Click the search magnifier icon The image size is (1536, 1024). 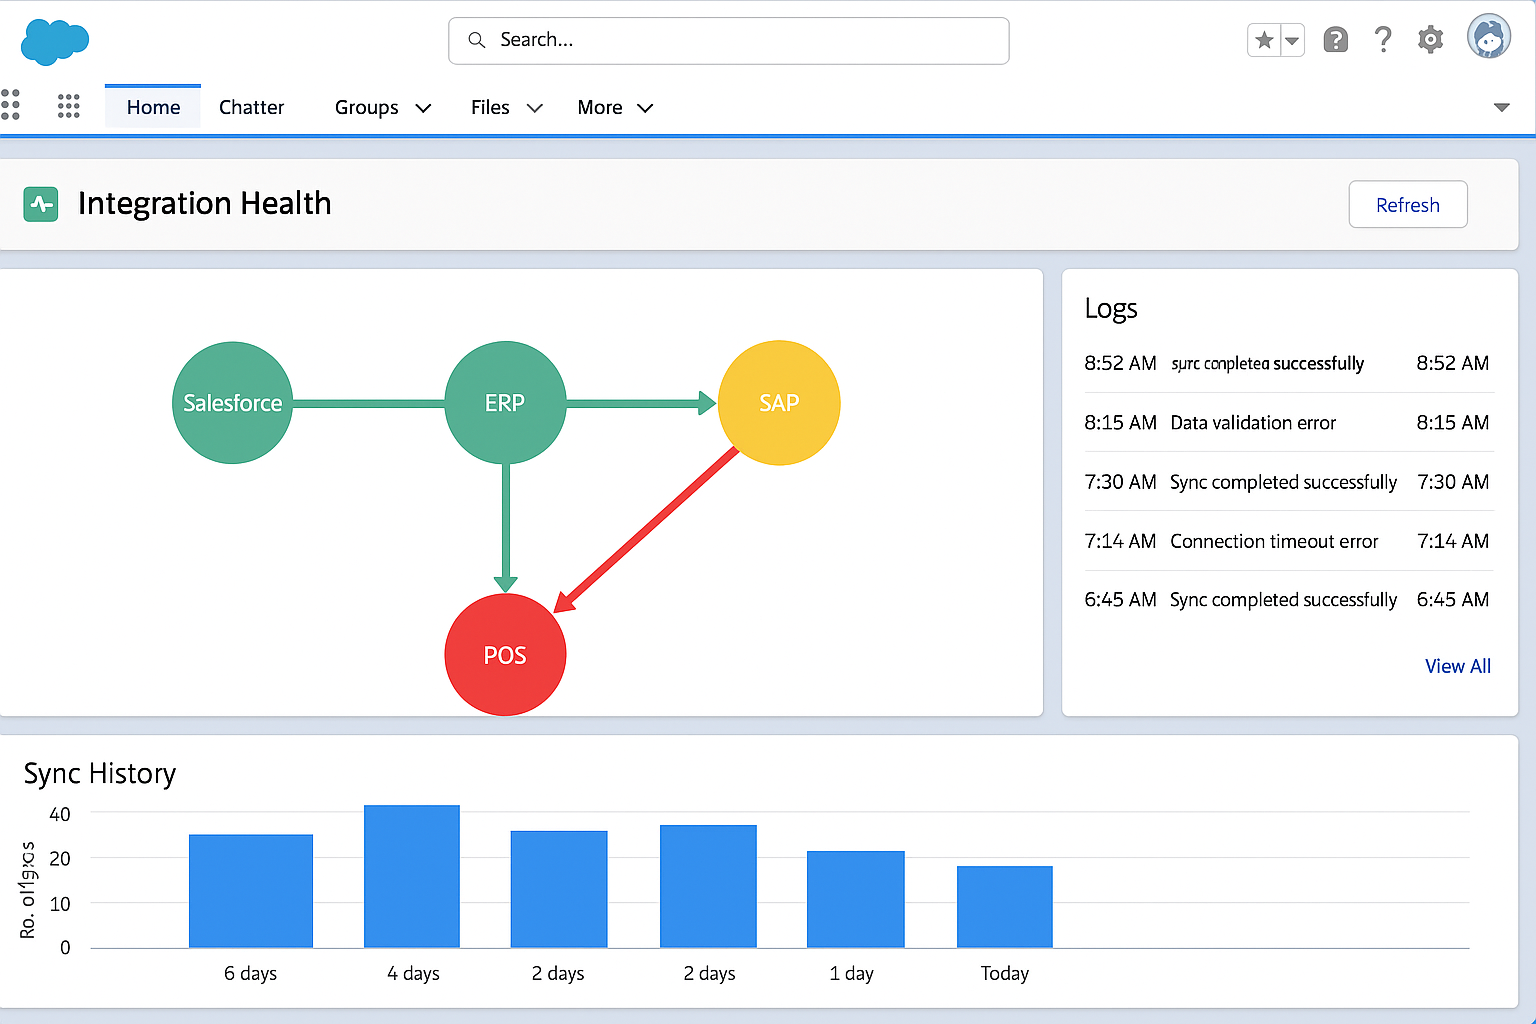[476, 40]
